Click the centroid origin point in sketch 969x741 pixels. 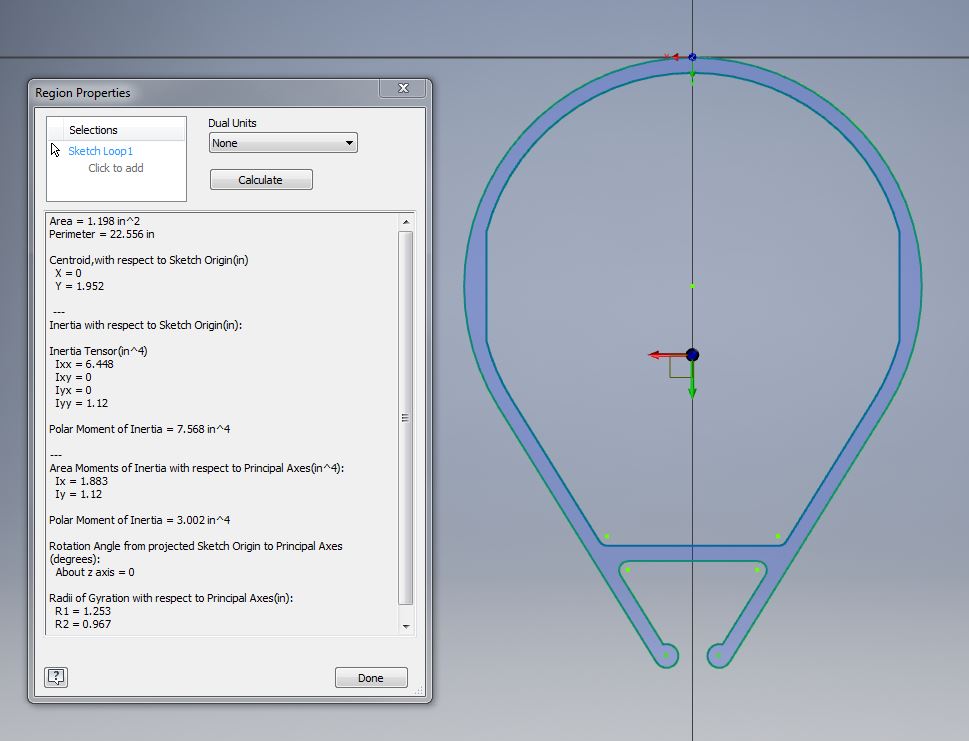click(x=692, y=355)
